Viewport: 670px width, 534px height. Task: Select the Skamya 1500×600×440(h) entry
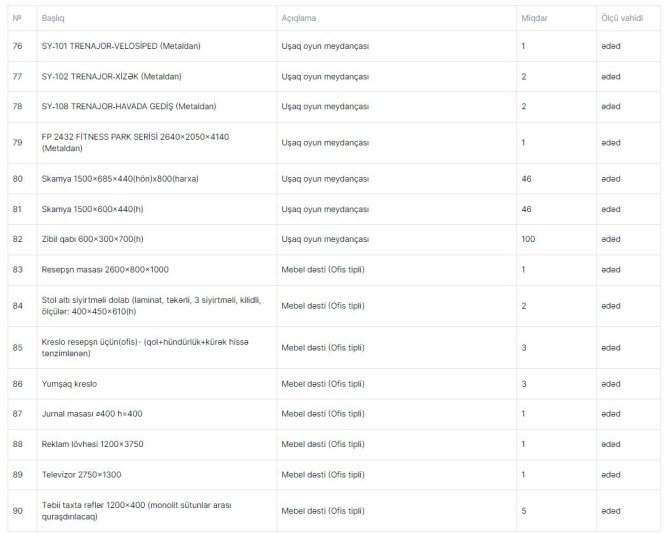[x=92, y=209]
